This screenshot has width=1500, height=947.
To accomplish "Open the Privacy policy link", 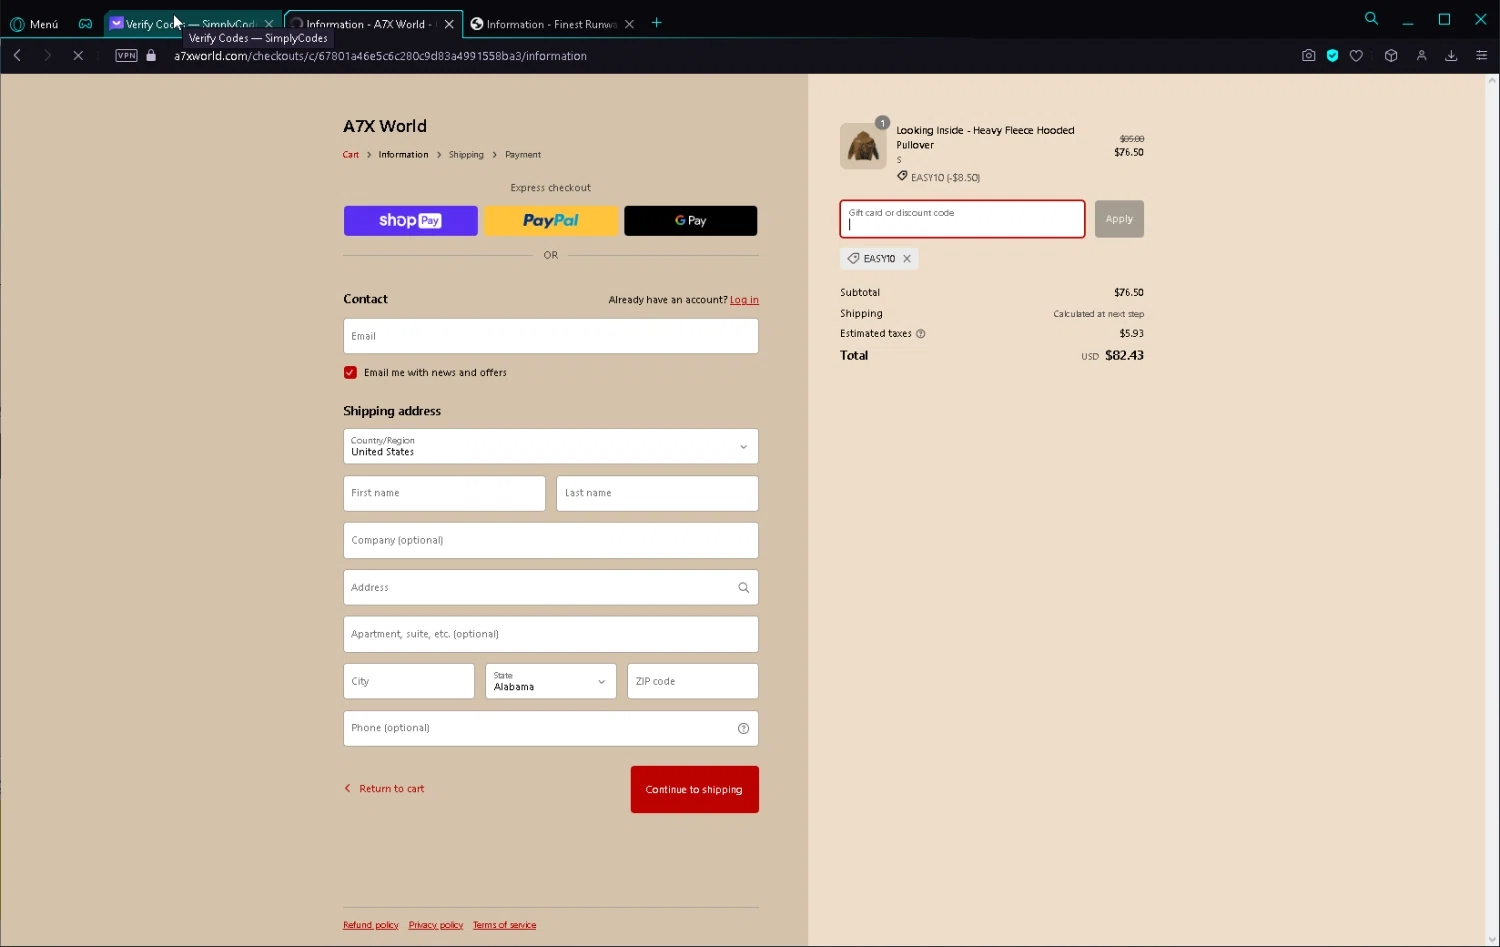I will pos(436,925).
